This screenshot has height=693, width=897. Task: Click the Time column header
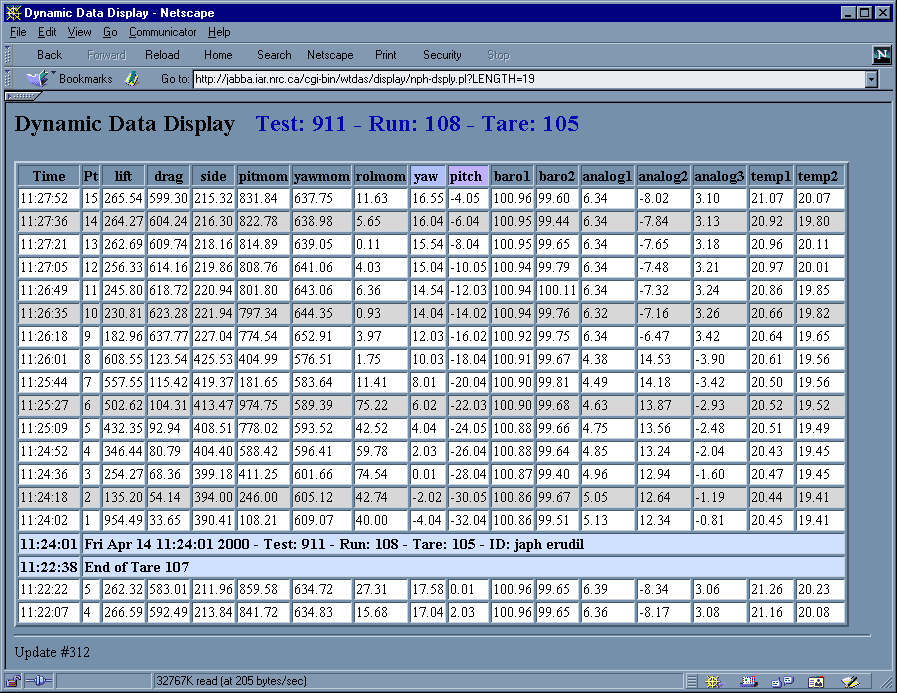(x=49, y=176)
